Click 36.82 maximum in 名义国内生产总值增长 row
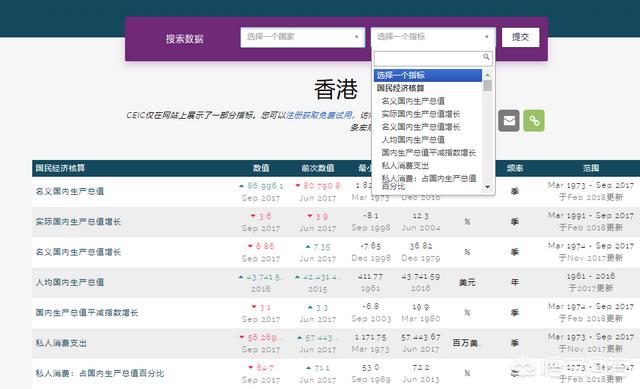Screen dimensions: 640x389 coord(420,246)
